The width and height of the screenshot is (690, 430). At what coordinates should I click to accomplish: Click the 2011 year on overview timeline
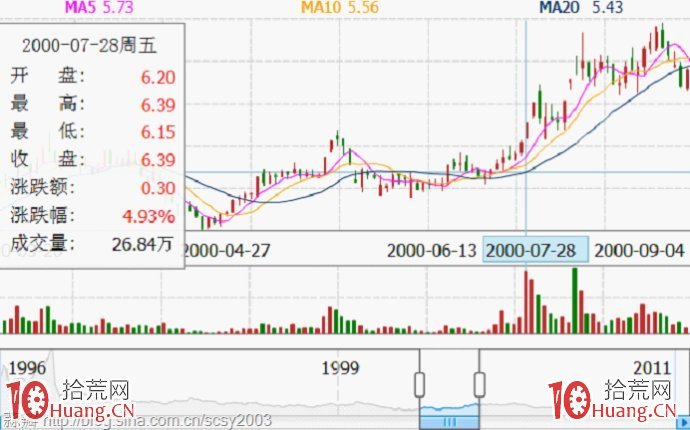point(652,368)
